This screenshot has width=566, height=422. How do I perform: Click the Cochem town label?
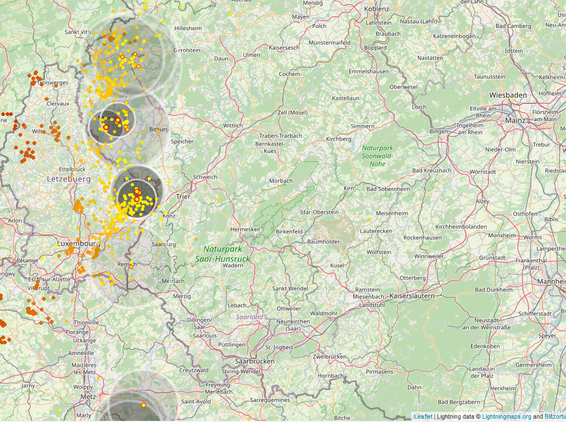[x=289, y=74]
